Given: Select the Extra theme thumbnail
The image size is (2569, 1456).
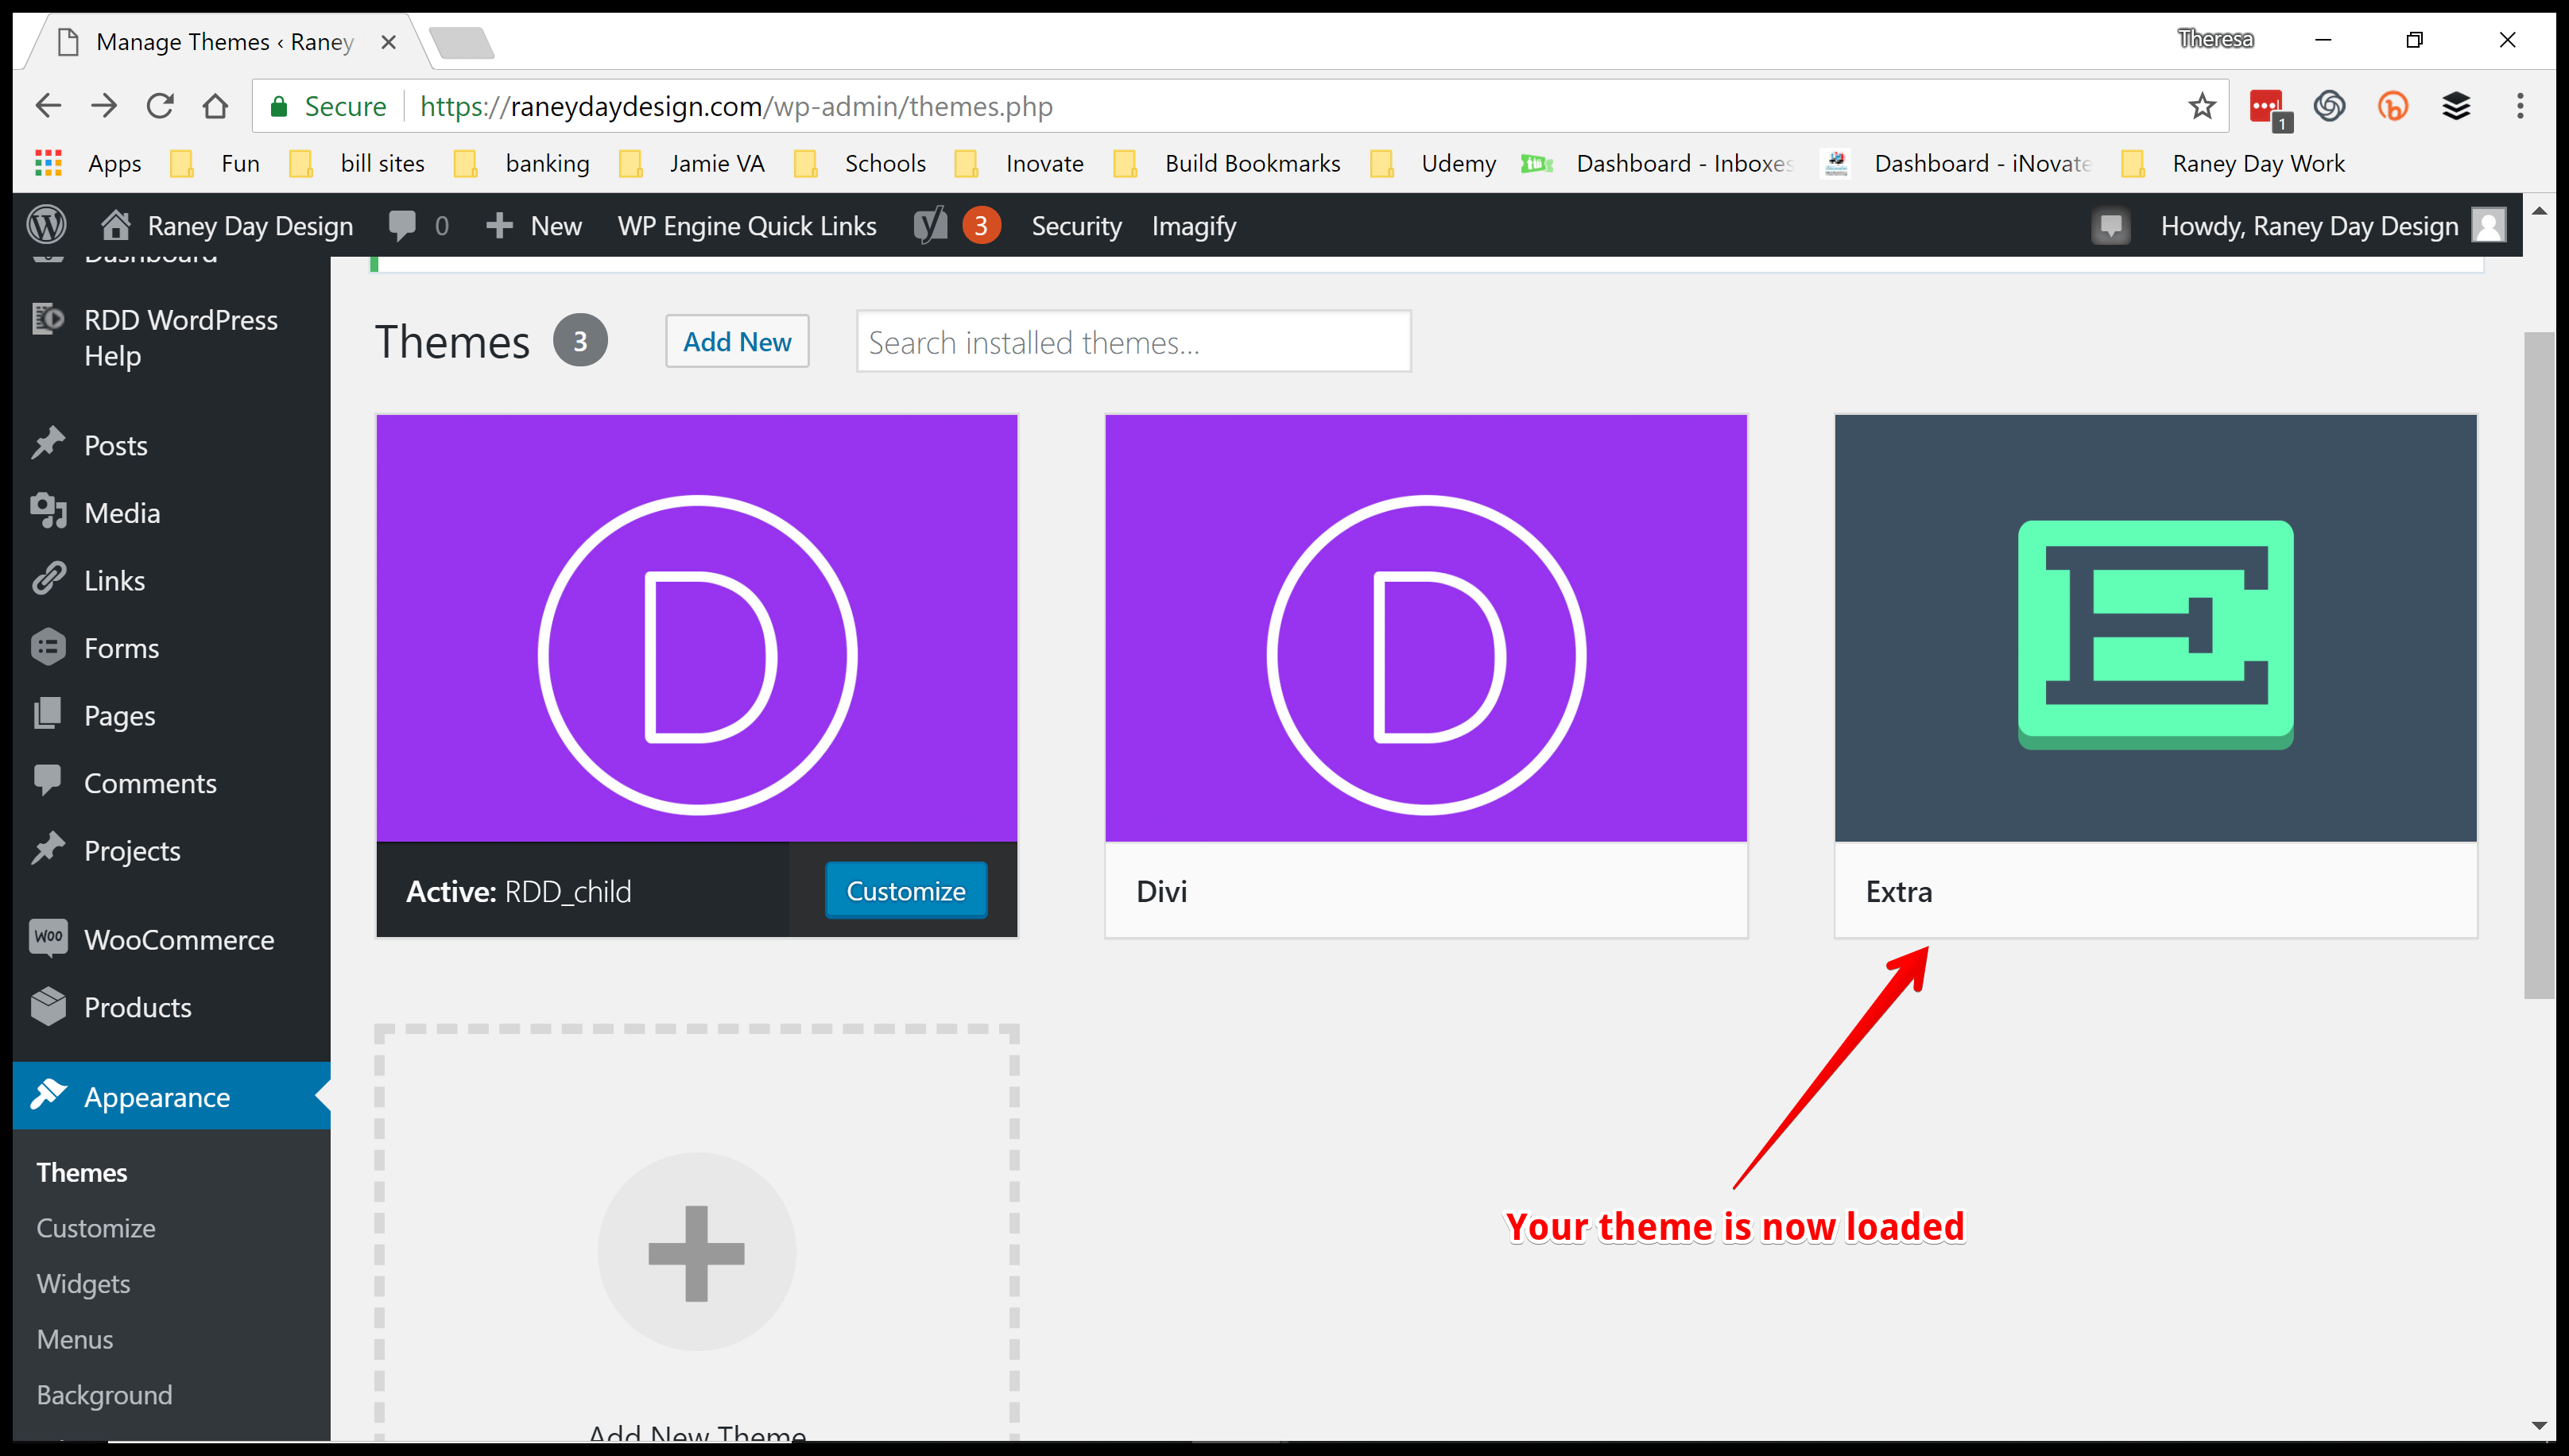Looking at the screenshot, I should click(x=2155, y=628).
